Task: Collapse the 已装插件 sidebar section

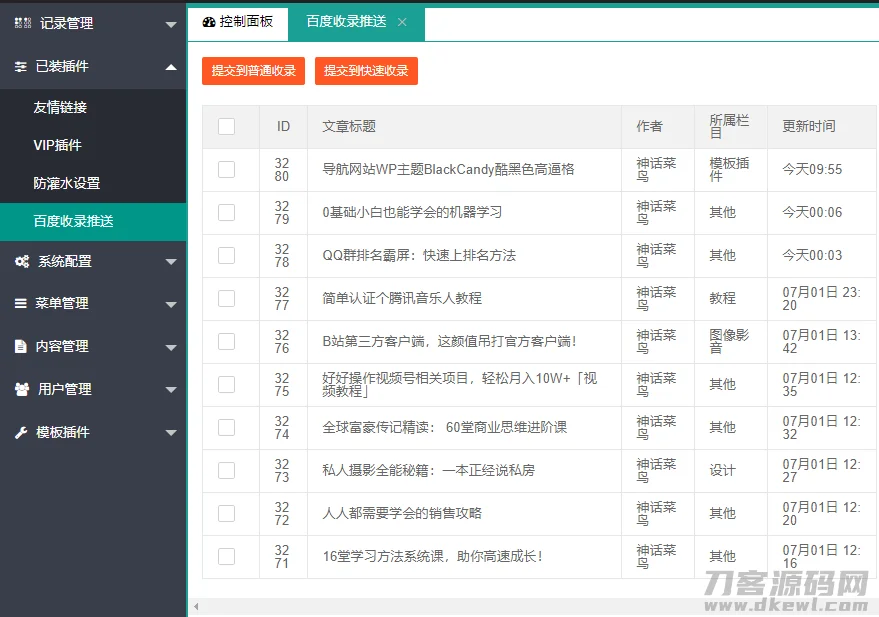Action: 93,67
